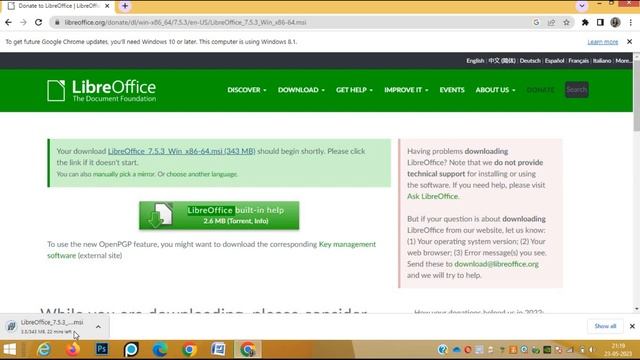Screen dimensions: 640x360
Task: Click the LibreOffice_7.5.3_Win_x86-64.msi download link
Action: click(x=182, y=151)
